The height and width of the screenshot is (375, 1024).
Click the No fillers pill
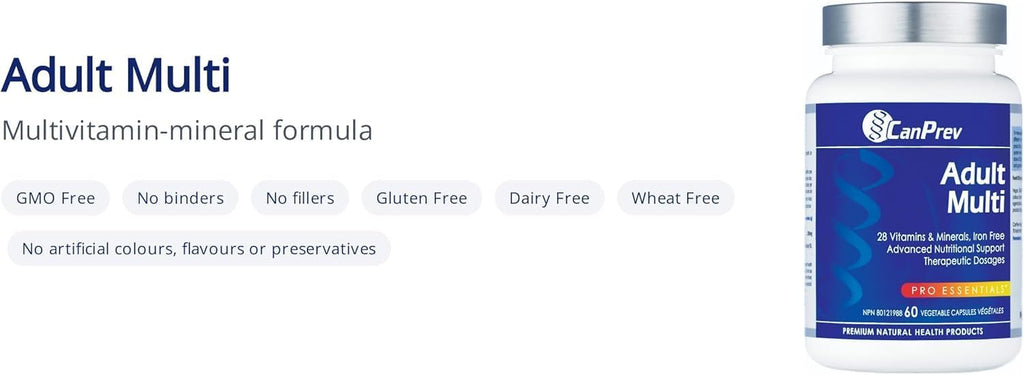300,198
